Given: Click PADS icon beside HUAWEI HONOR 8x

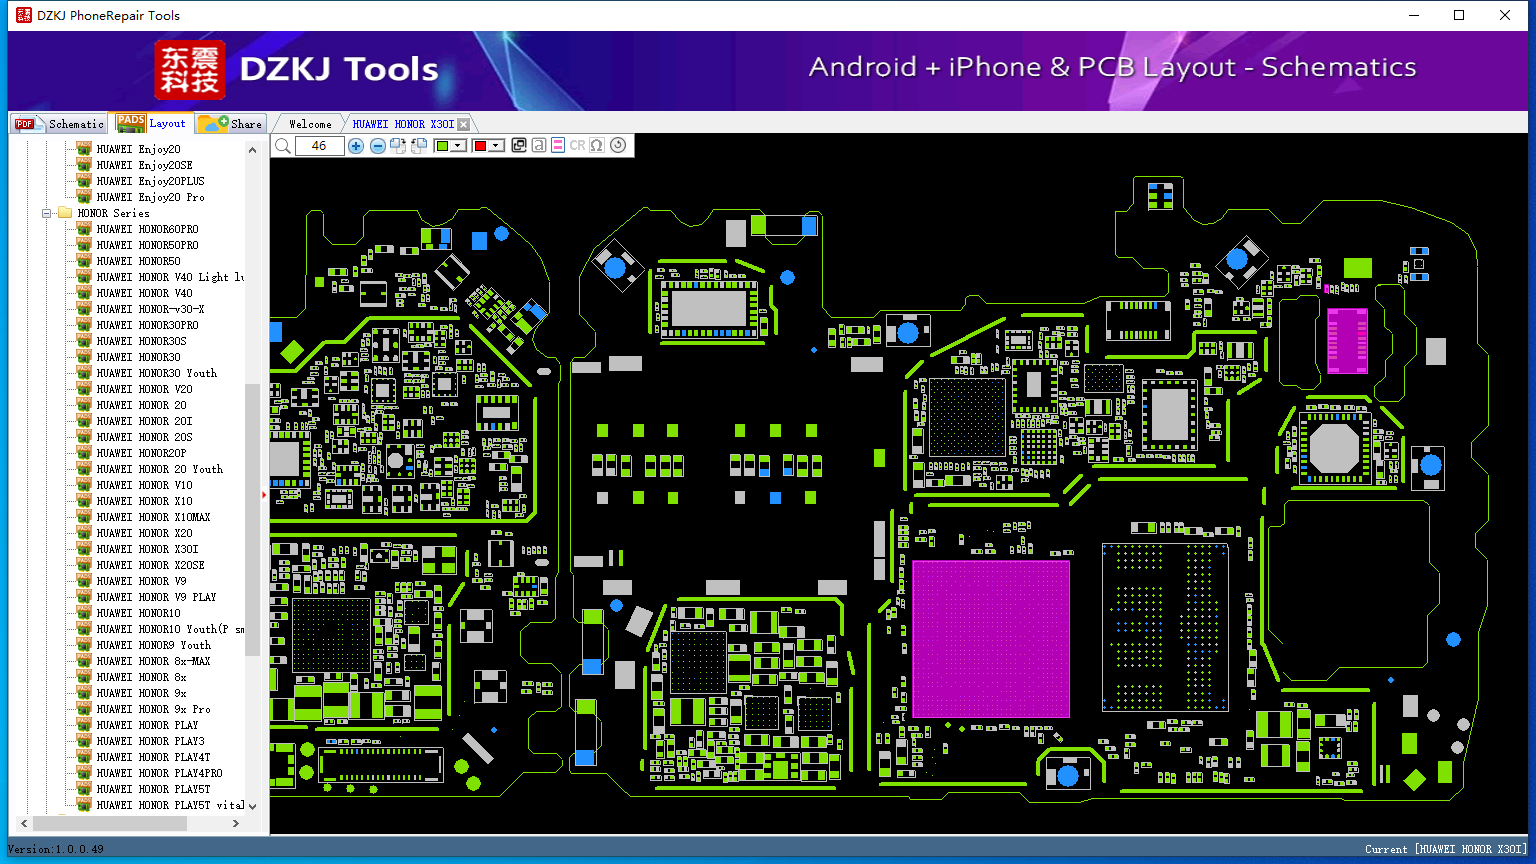Looking at the screenshot, I should (84, 677).
